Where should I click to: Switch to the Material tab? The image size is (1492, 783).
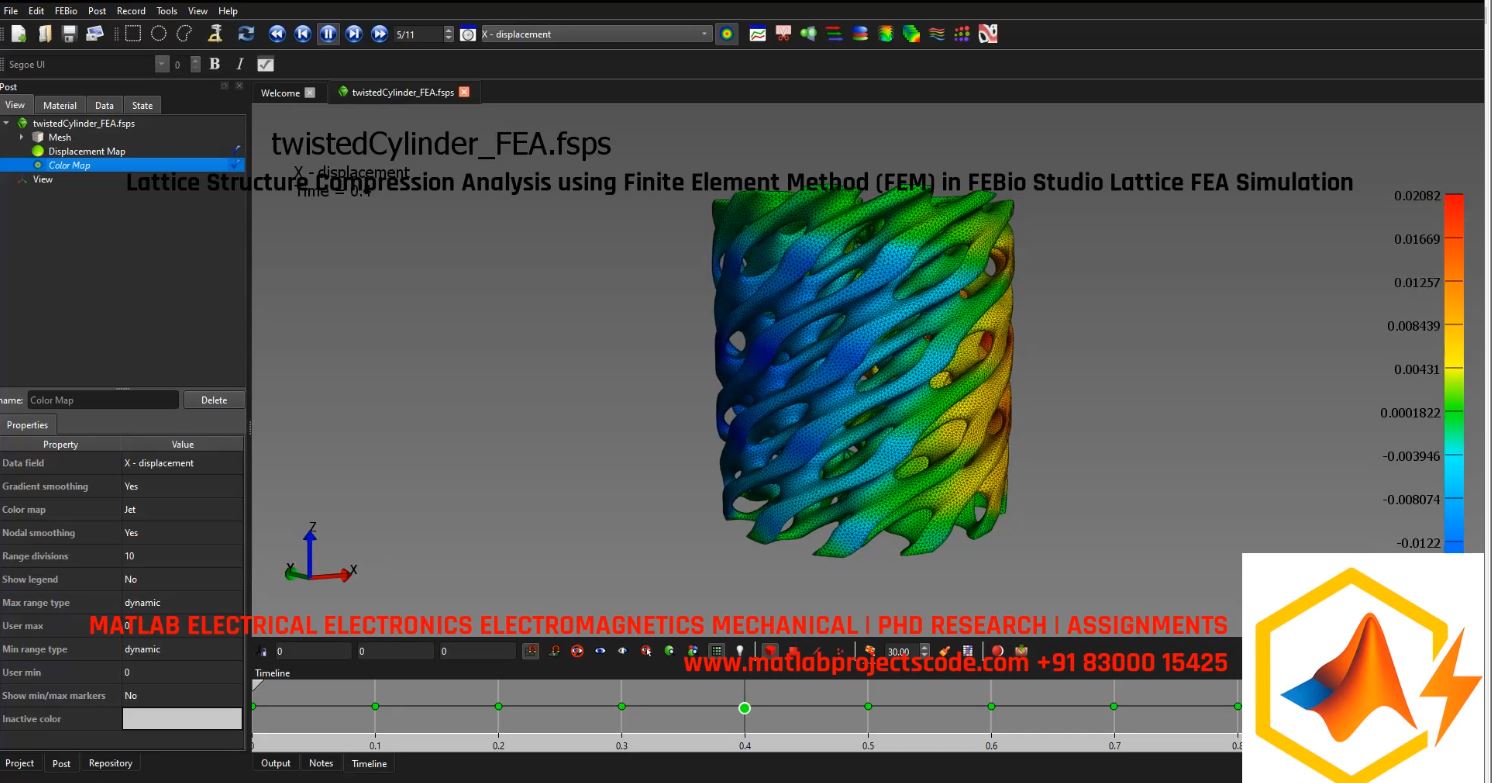pos(59,104)
